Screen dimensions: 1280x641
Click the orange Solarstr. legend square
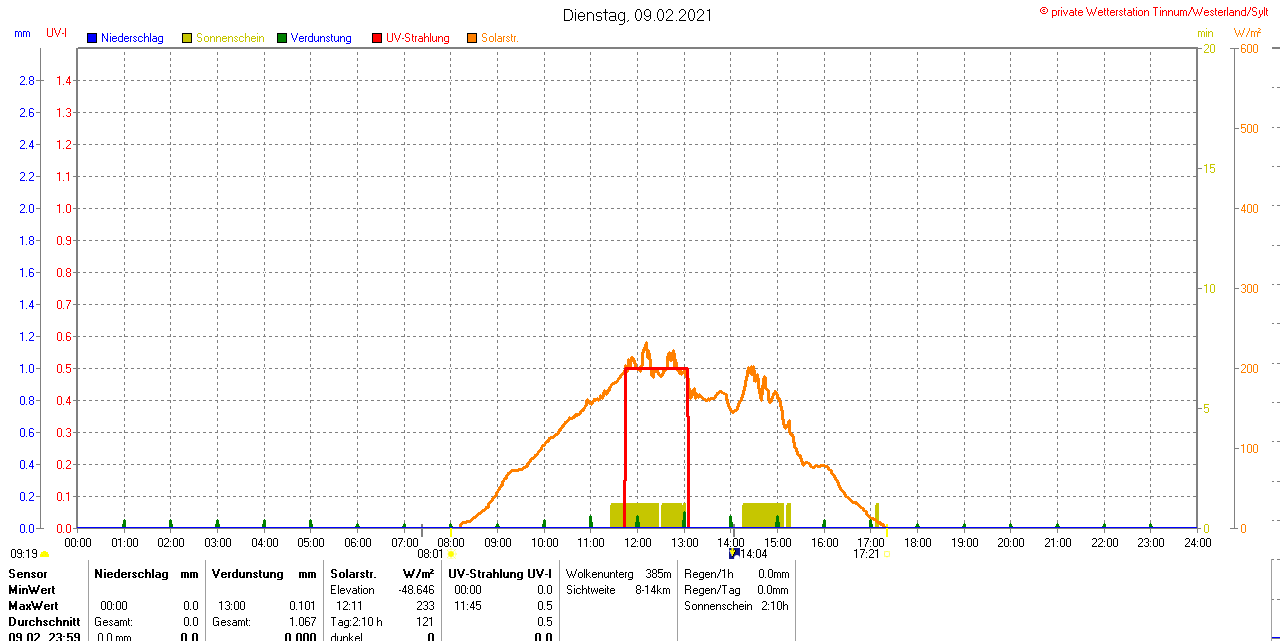click(x=472, y=38)
